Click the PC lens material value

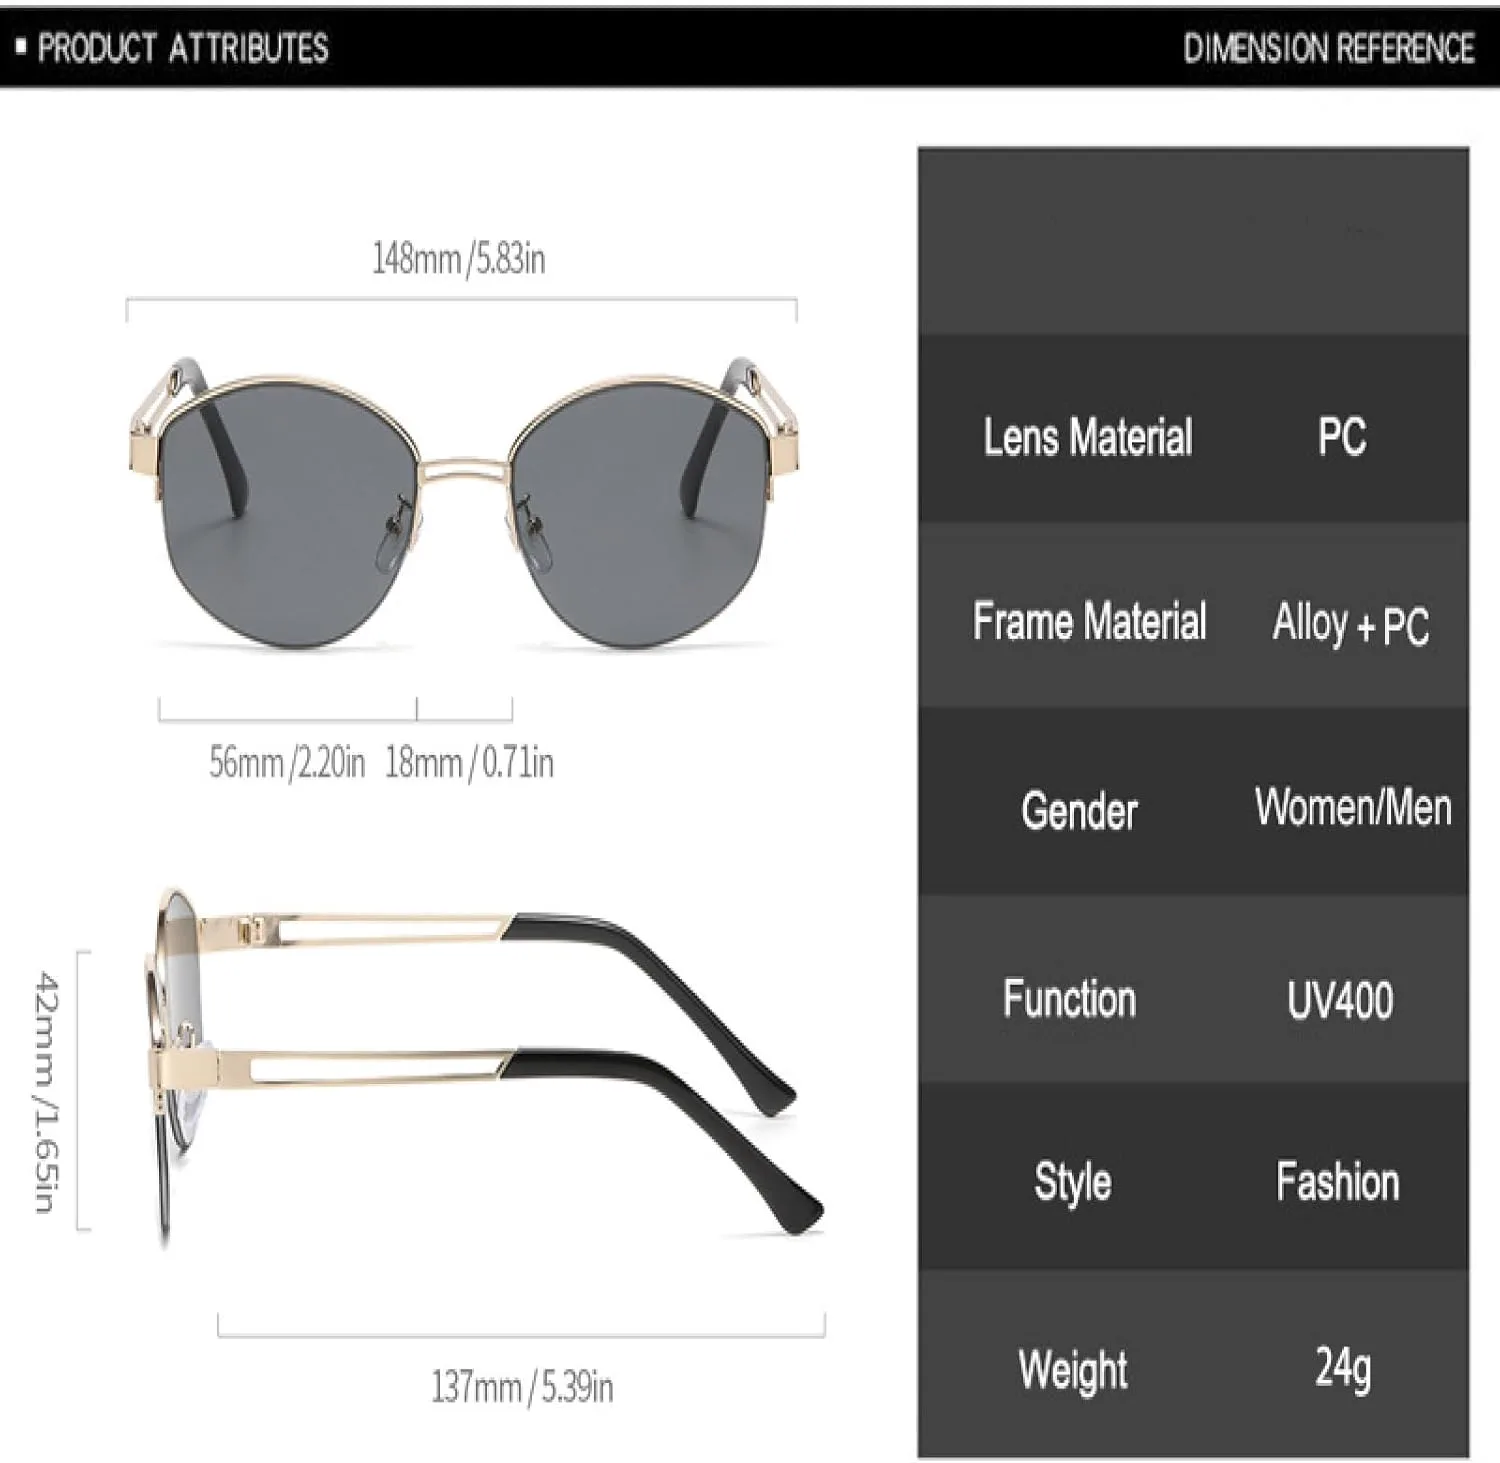[x=1341, y=437]
